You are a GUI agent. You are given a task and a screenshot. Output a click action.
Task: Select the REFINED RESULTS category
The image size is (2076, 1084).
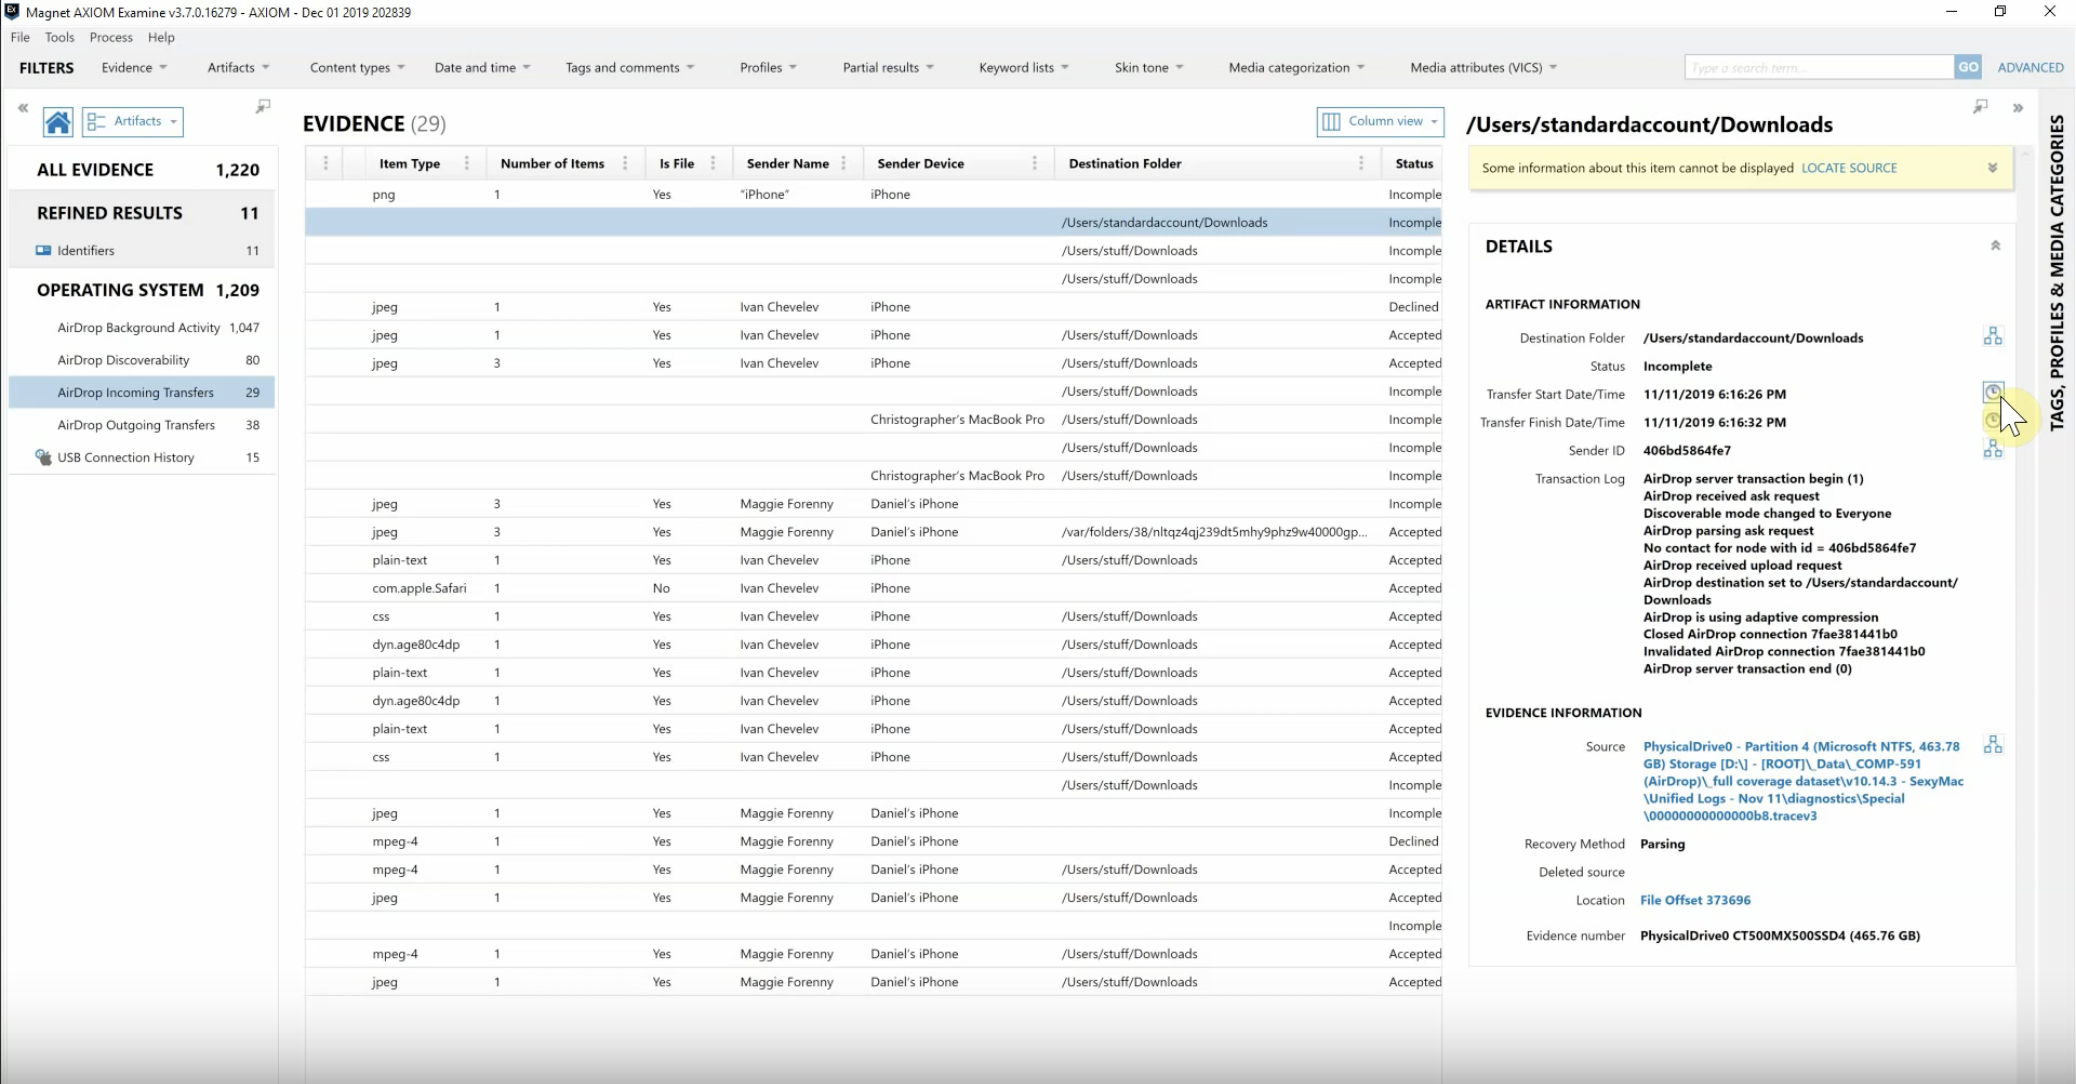coord(142,213)
